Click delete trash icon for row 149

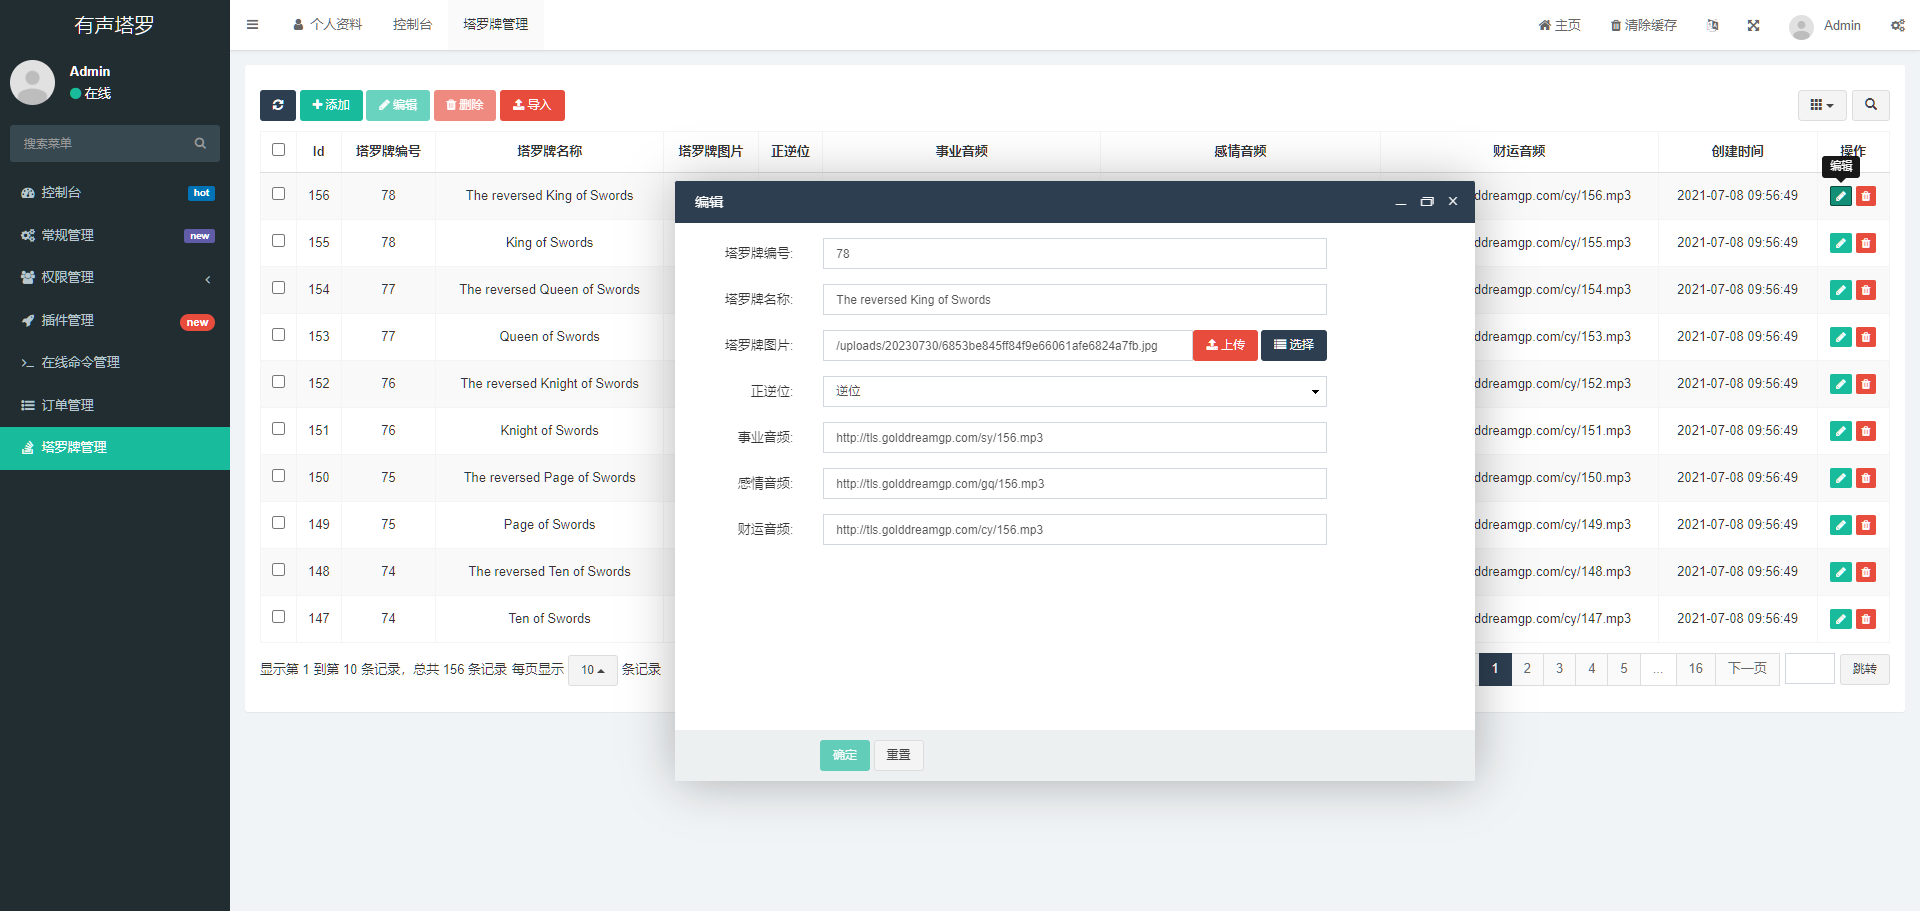tap(1866, 525)
